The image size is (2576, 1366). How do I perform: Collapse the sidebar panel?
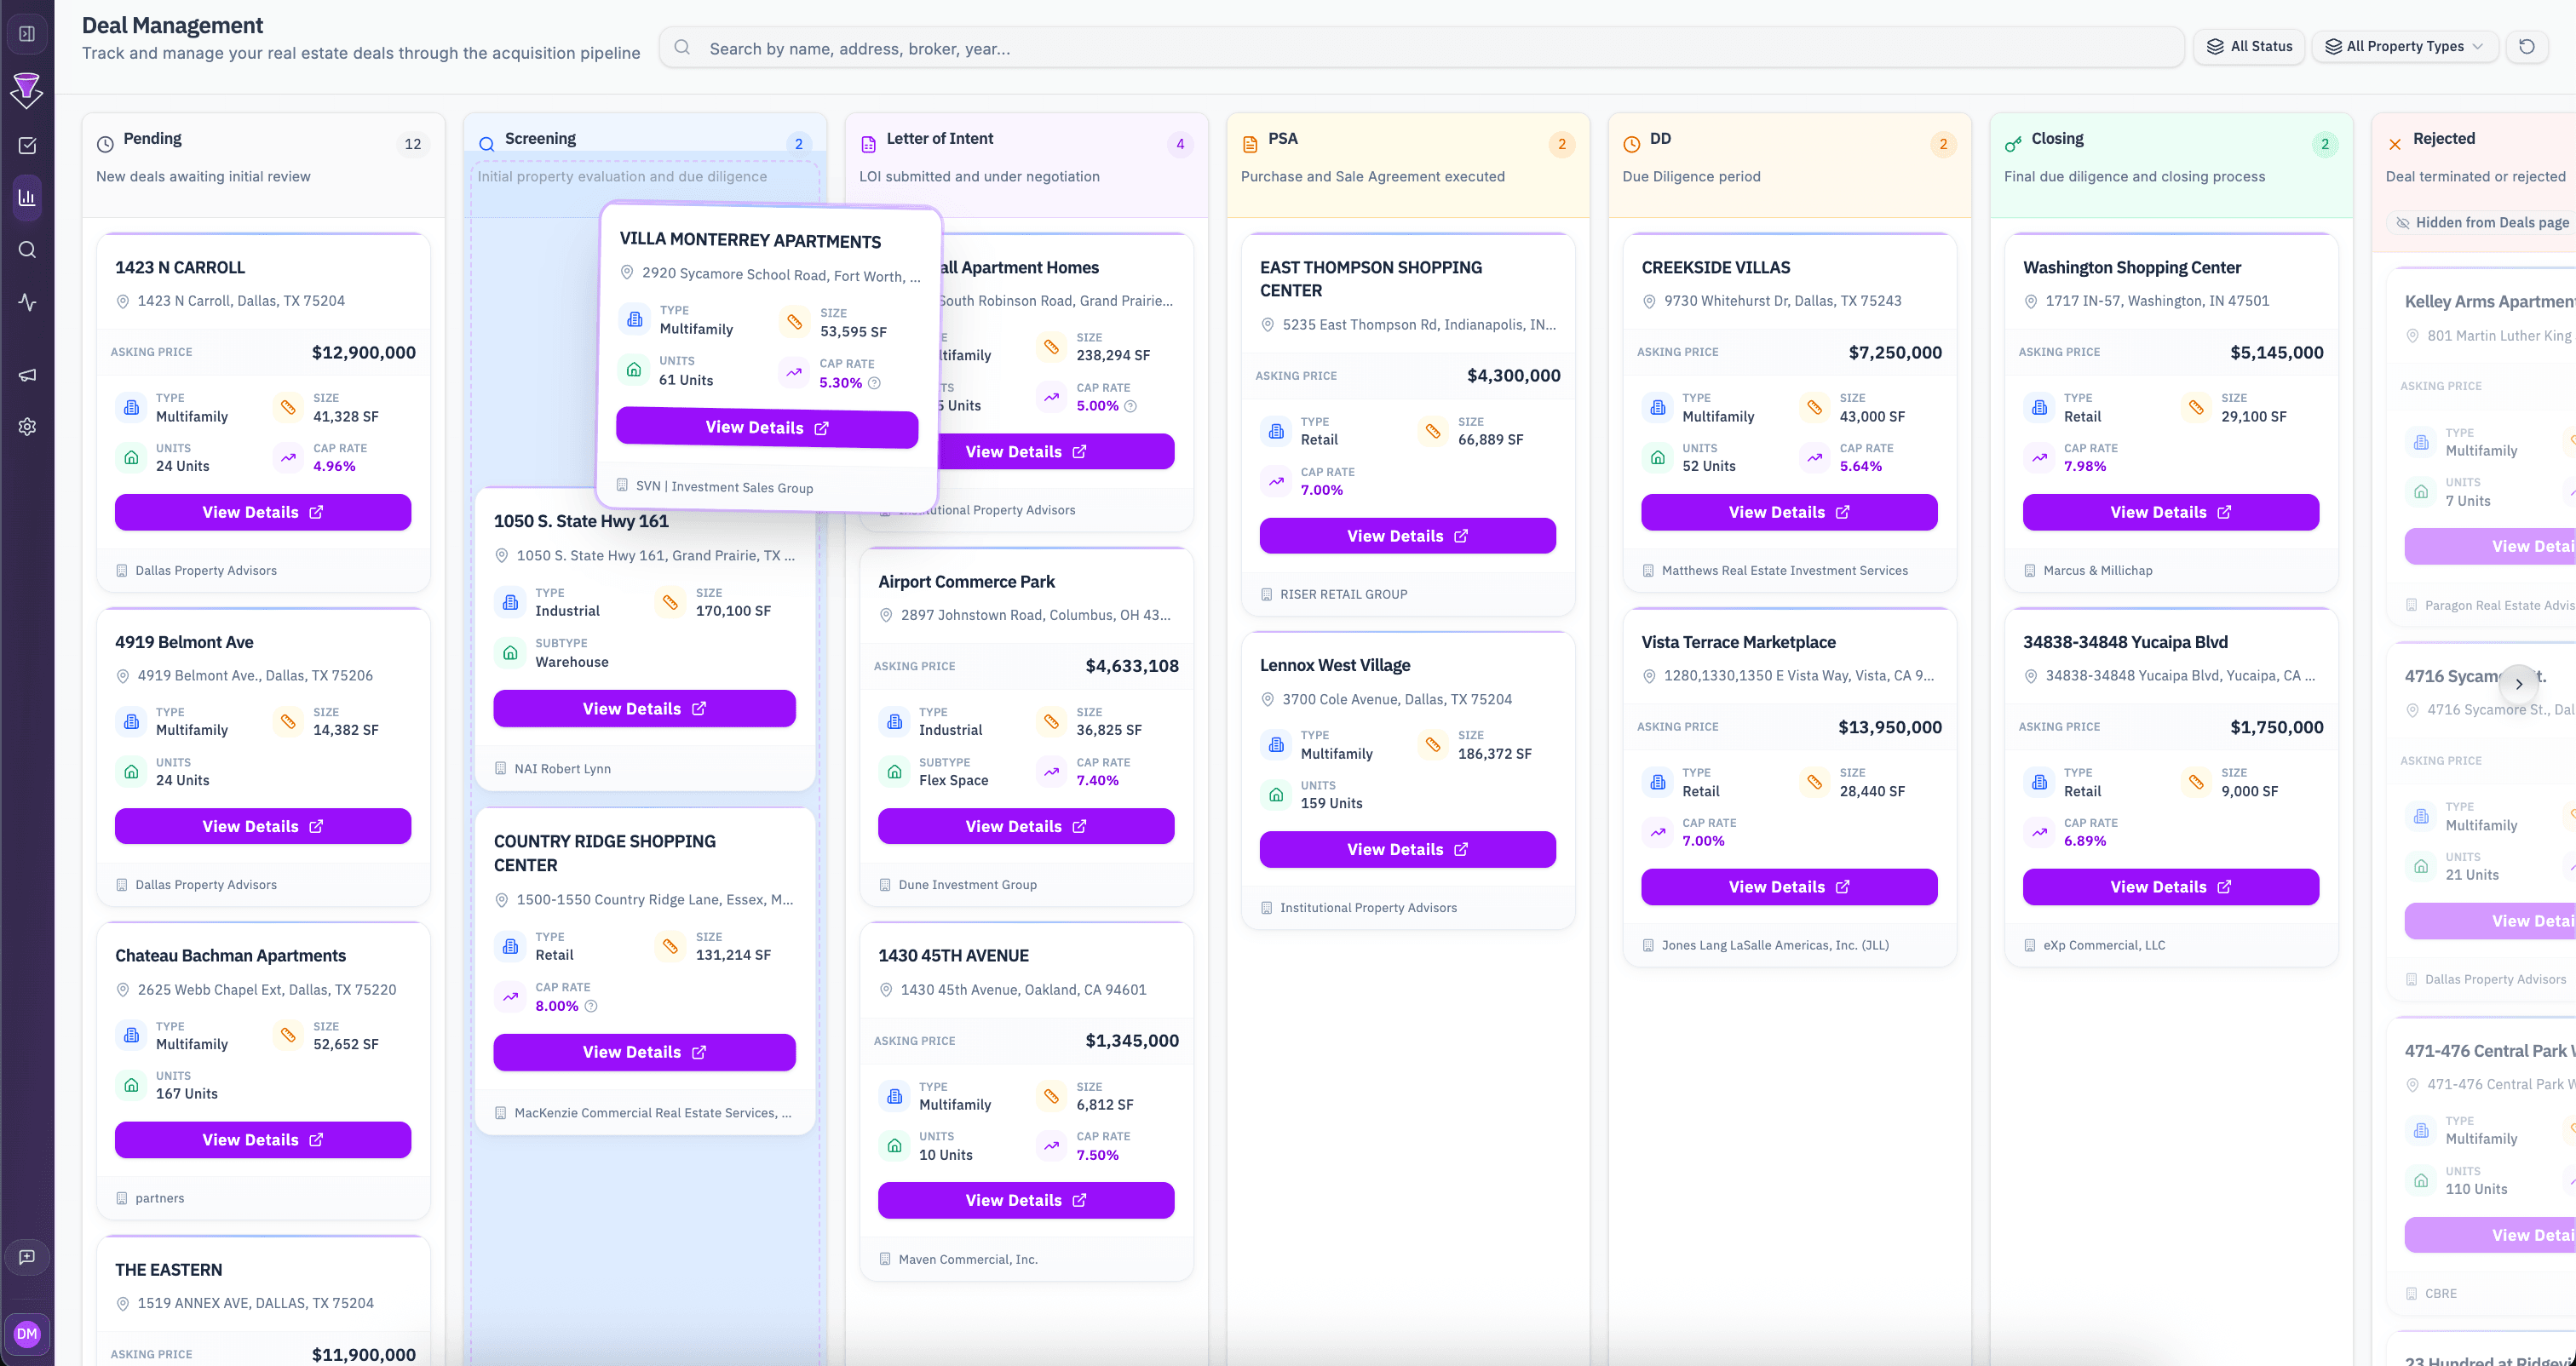pos(27,32)
